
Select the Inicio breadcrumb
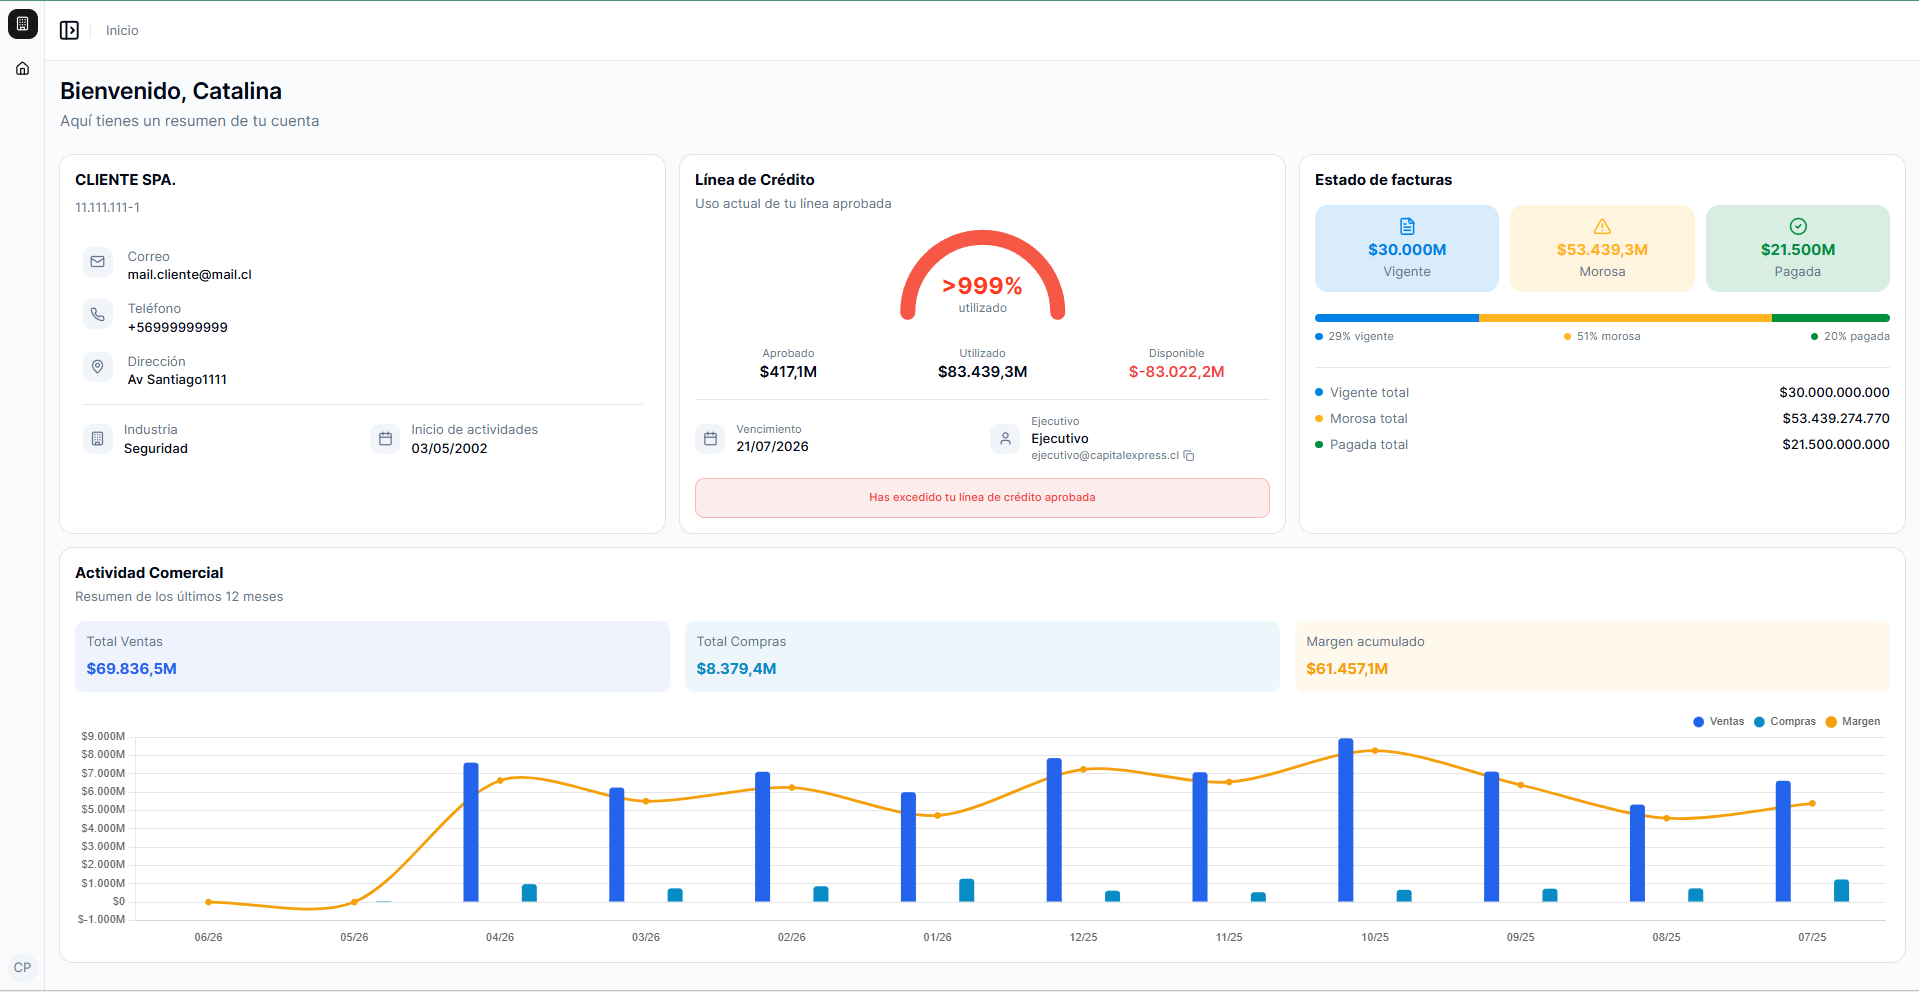click(x=122, y=31)
